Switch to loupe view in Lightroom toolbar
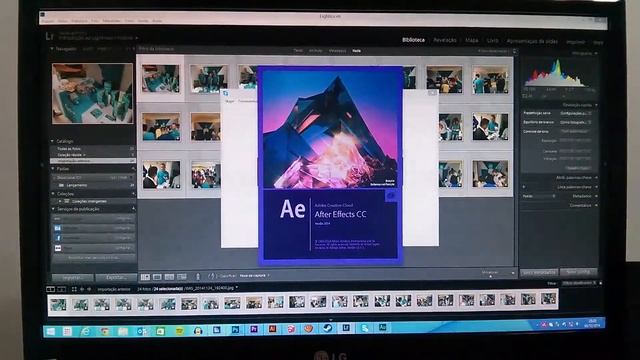The image size is (640, 360). click(x=157, y=277)
